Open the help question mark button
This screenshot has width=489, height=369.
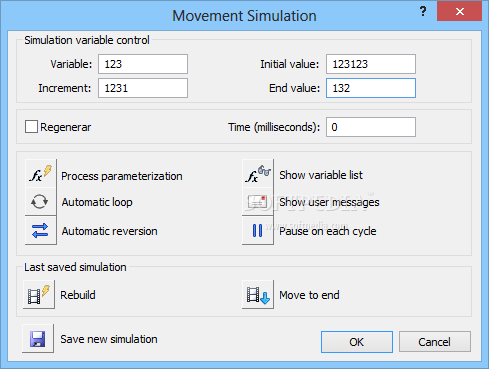tap(423, 11)
